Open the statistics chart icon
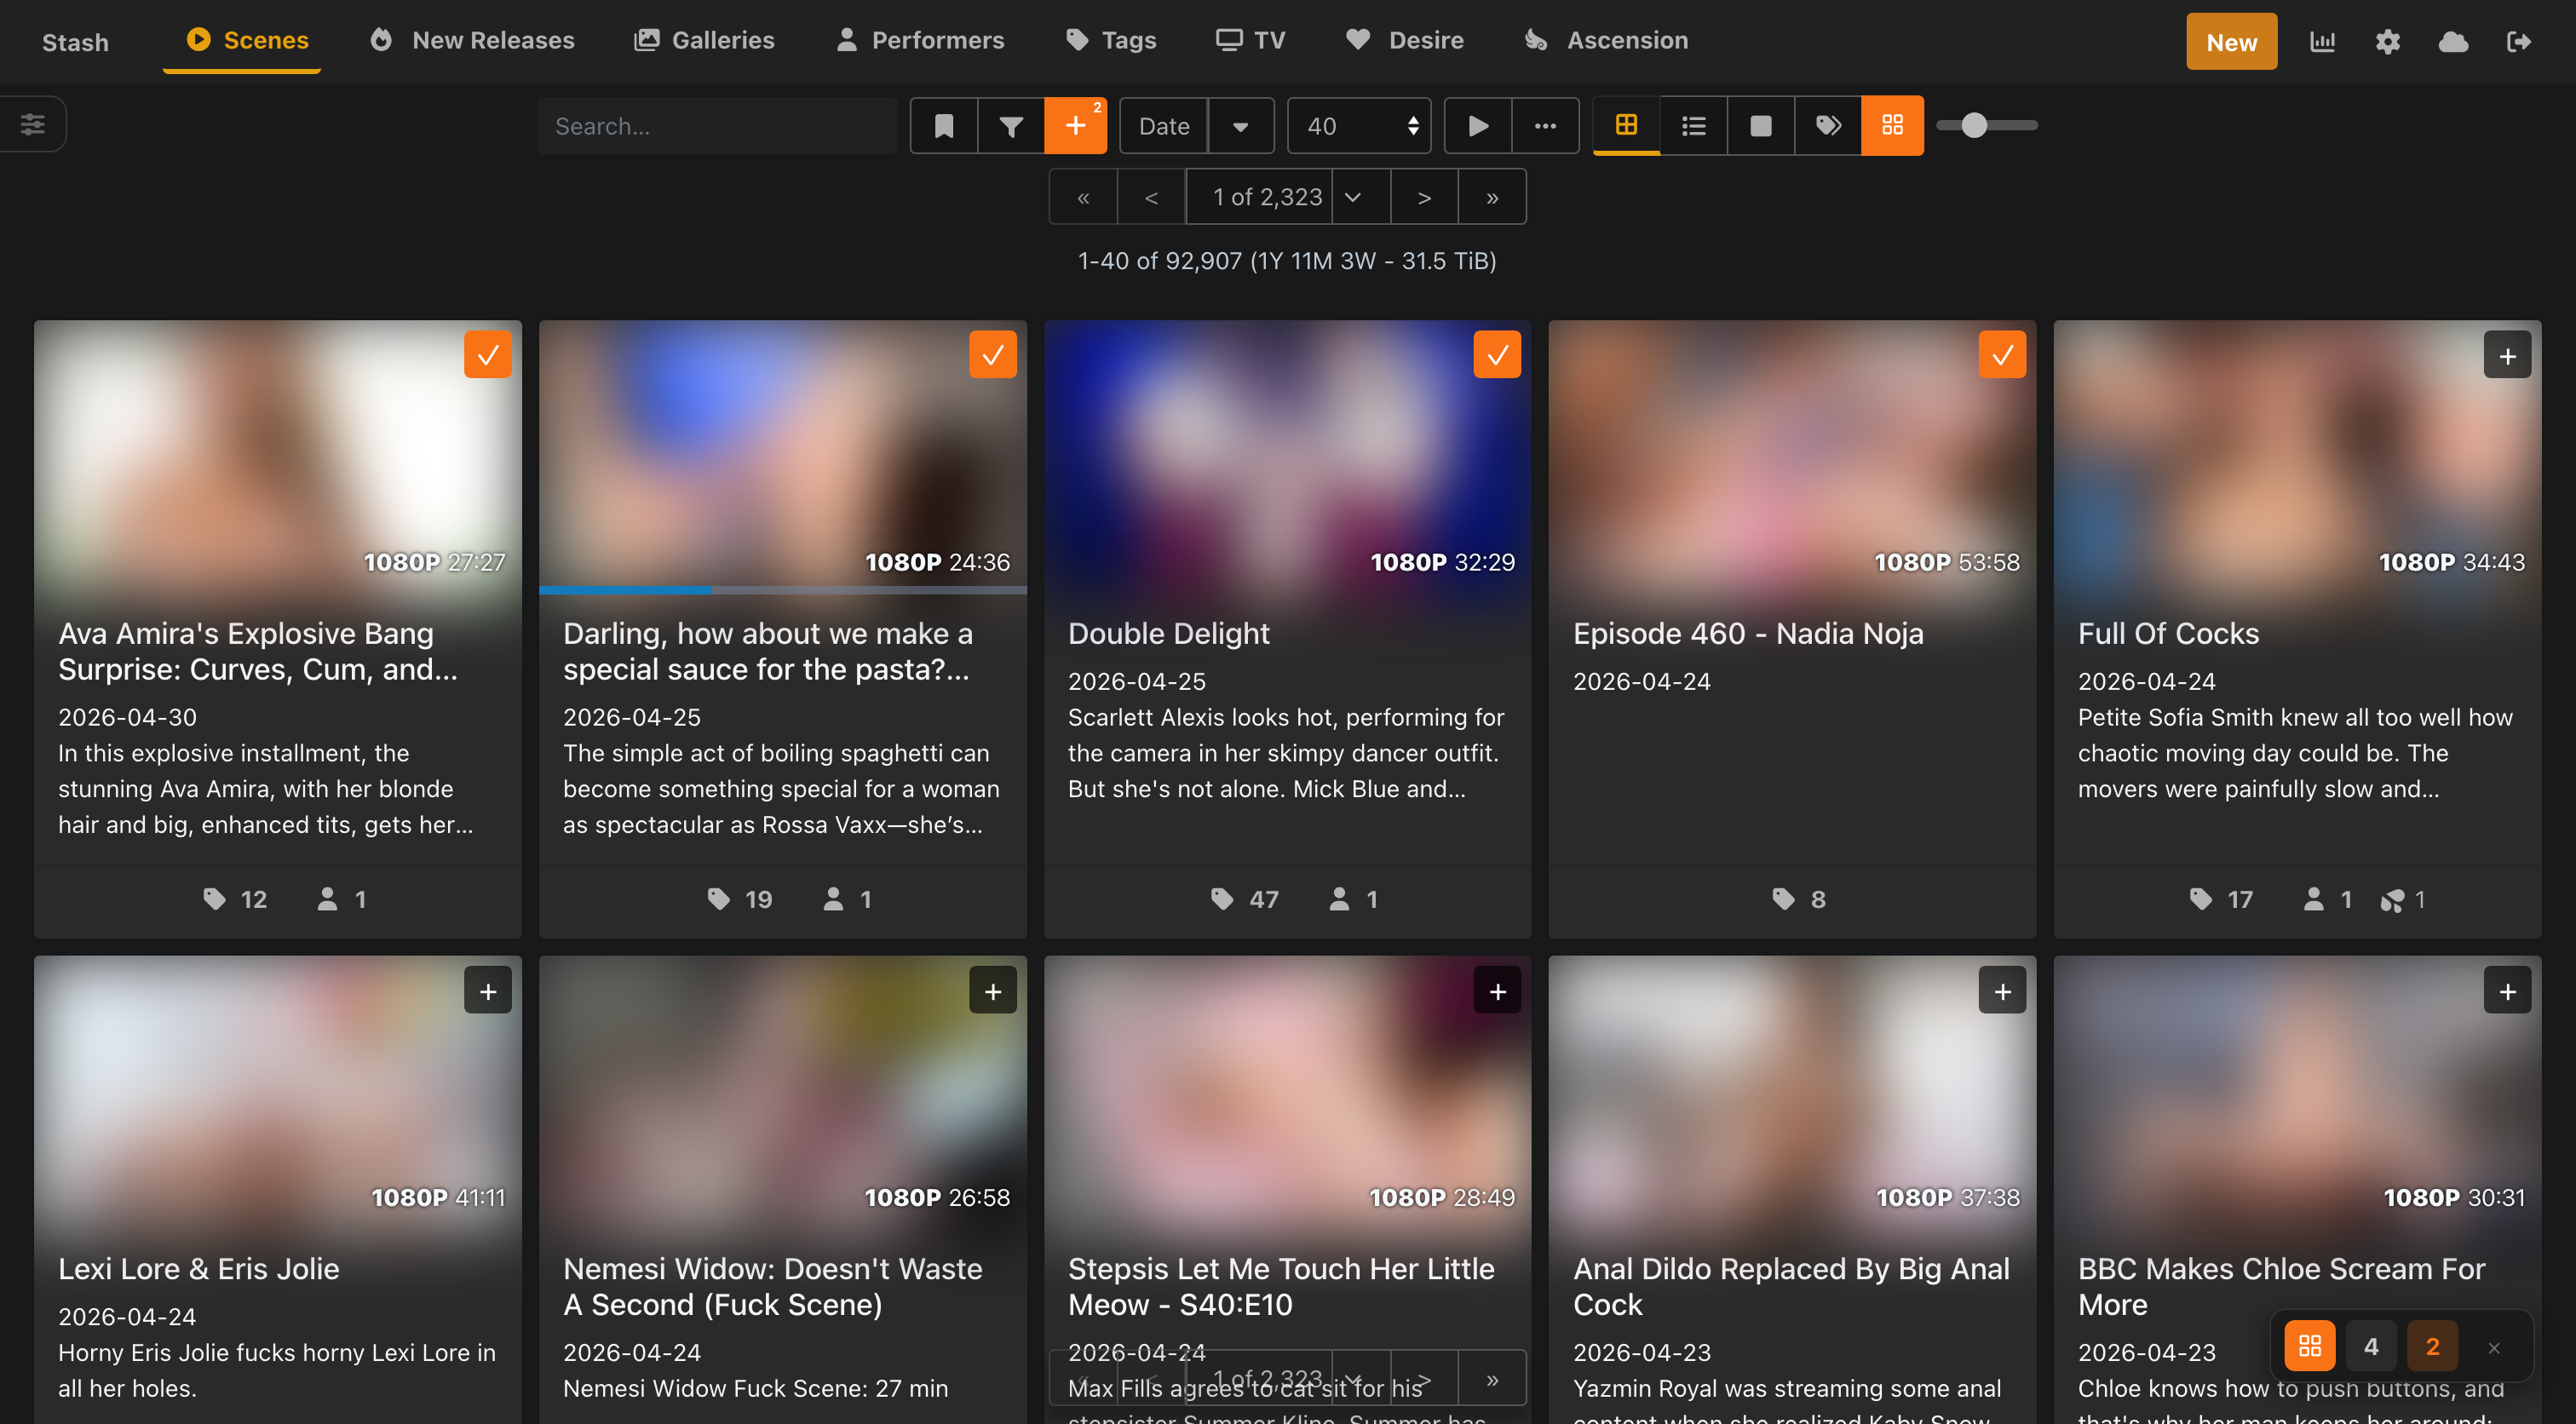The image size is (2576, 1424). tap(2322, 42)
